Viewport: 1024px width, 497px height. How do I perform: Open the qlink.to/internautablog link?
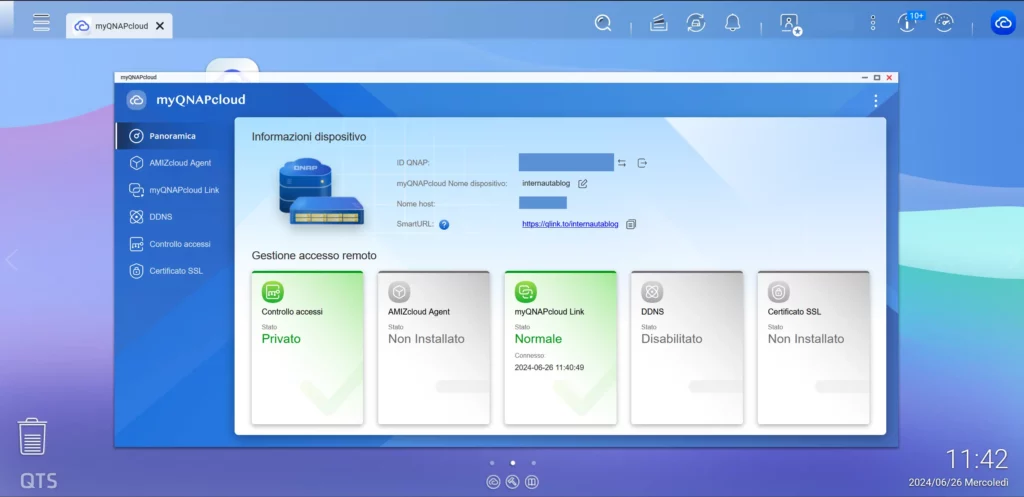pyautogui.click(x=570, y=224)
